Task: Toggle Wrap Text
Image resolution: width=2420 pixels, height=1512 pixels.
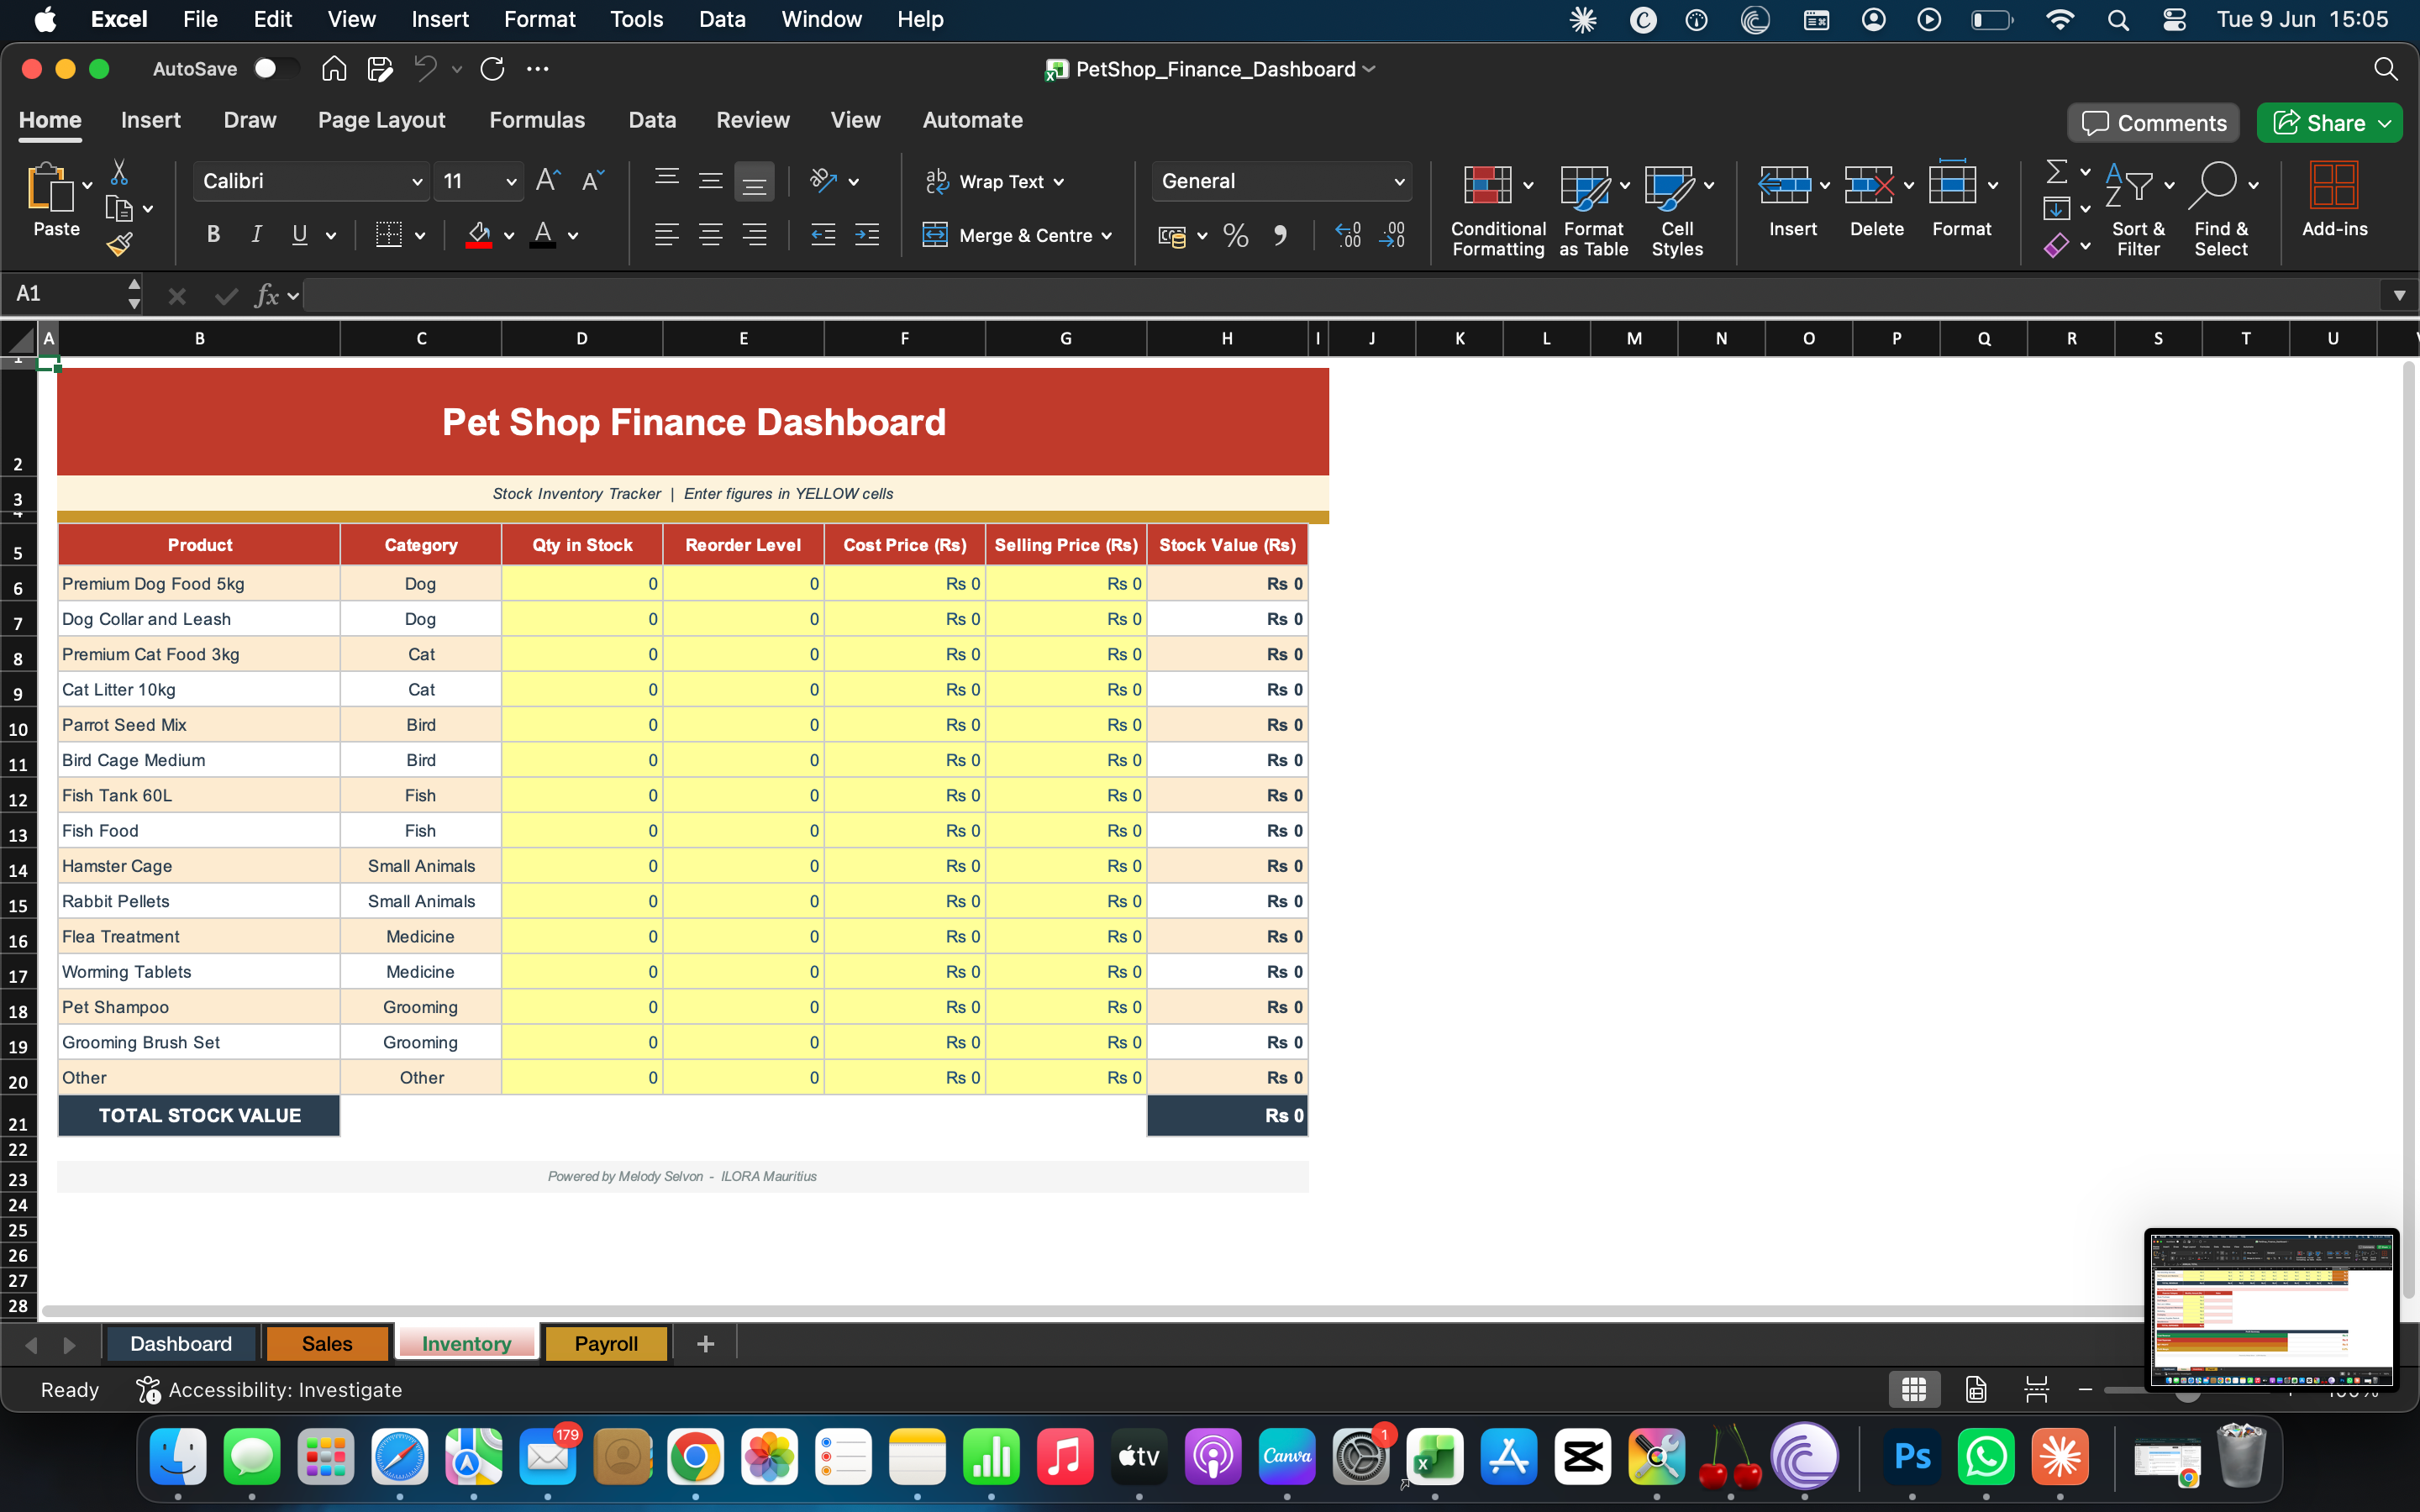Action: point(994,181)
